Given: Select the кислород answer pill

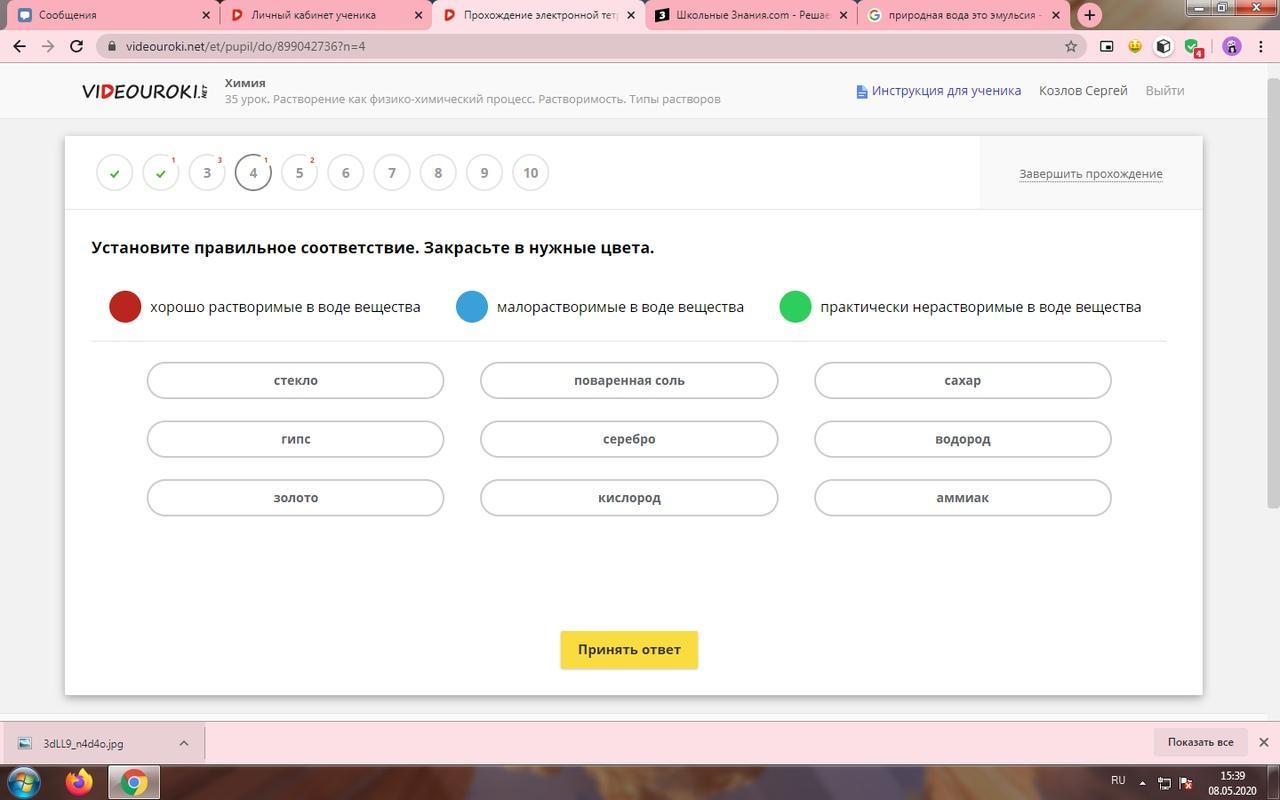Looking at the screenshot, I should click(x=629, y=498).
